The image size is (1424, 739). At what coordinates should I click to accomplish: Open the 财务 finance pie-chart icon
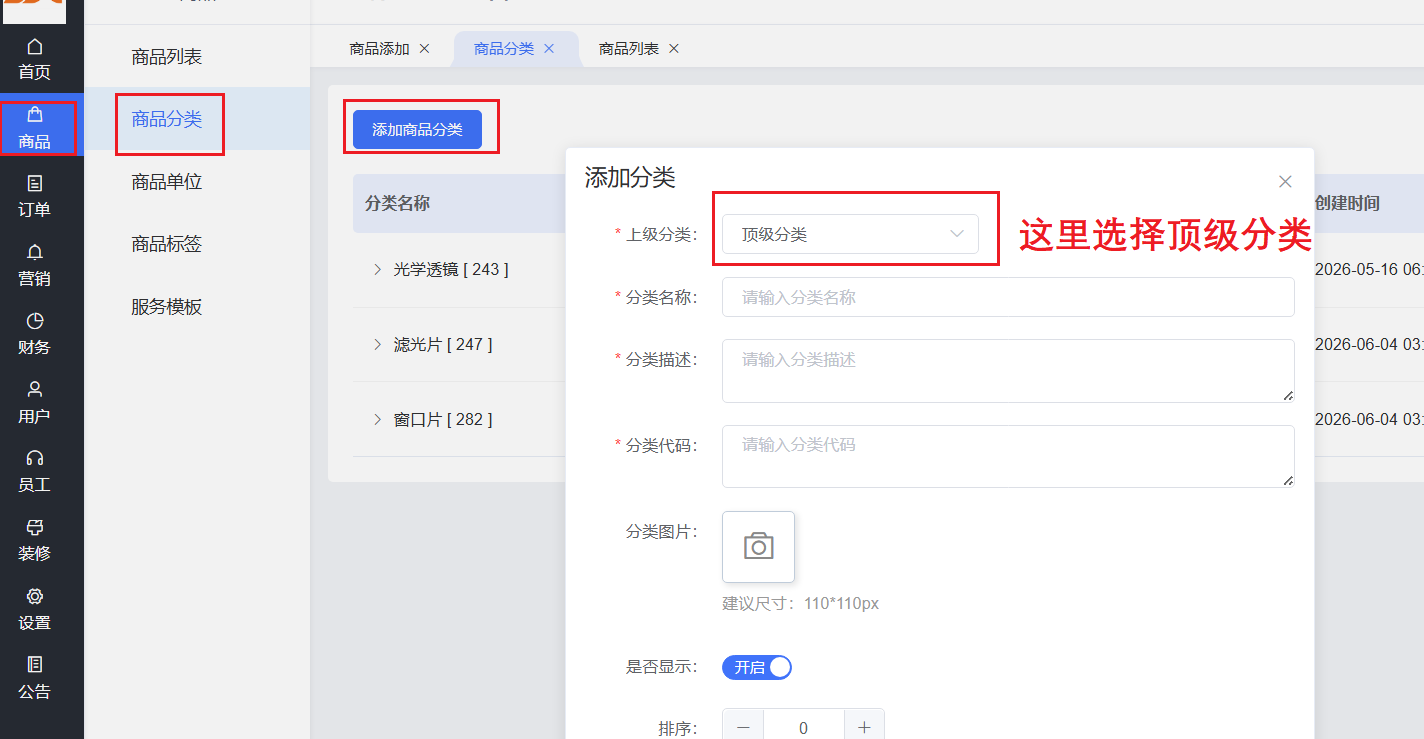[x=35, y=321]
